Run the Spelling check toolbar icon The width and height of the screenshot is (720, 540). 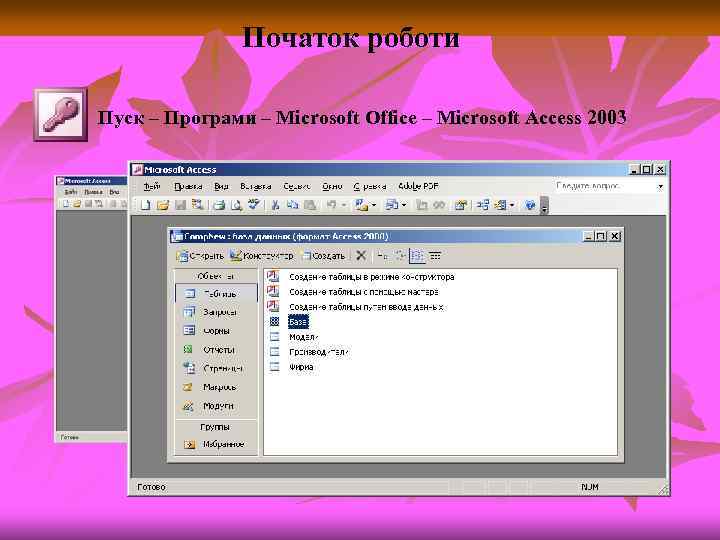(254, 205)
